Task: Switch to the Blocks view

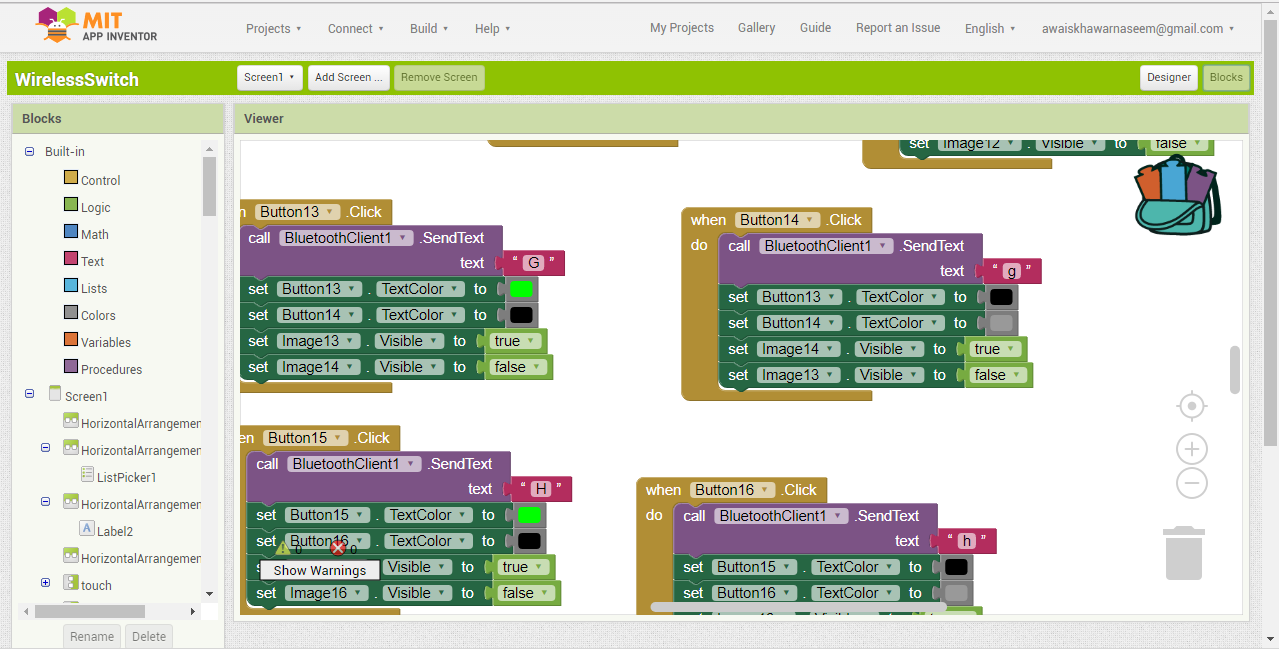Action: [x=1226, y=77]
